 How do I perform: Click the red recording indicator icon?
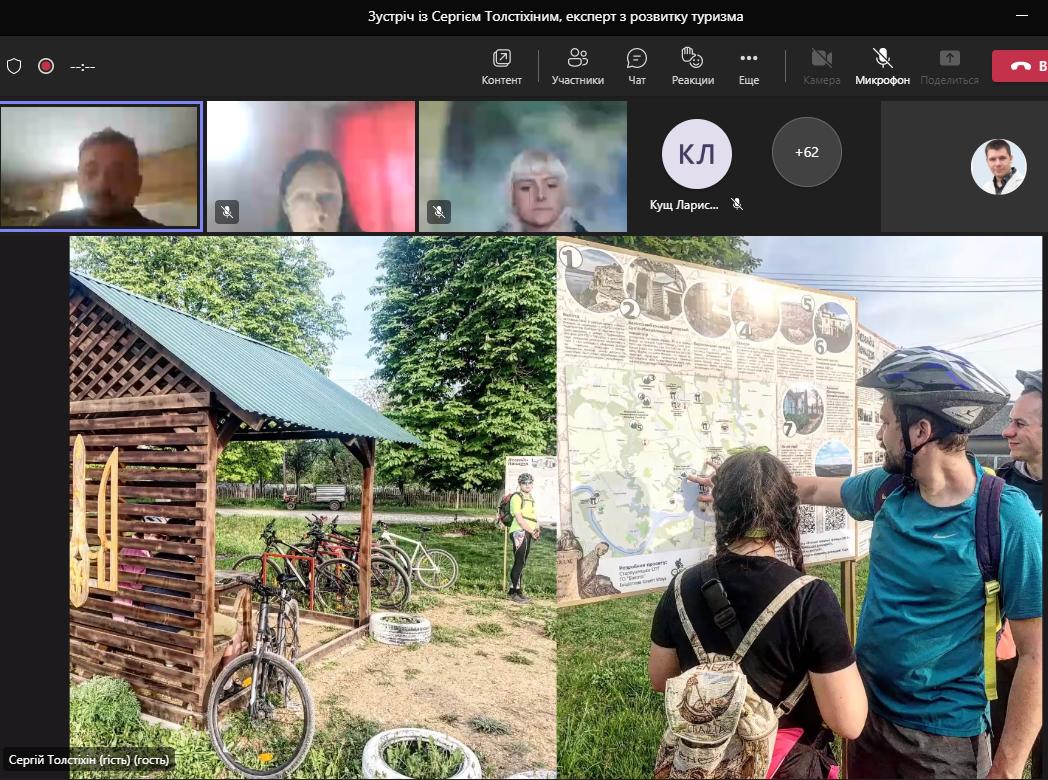tap(46, 66)
